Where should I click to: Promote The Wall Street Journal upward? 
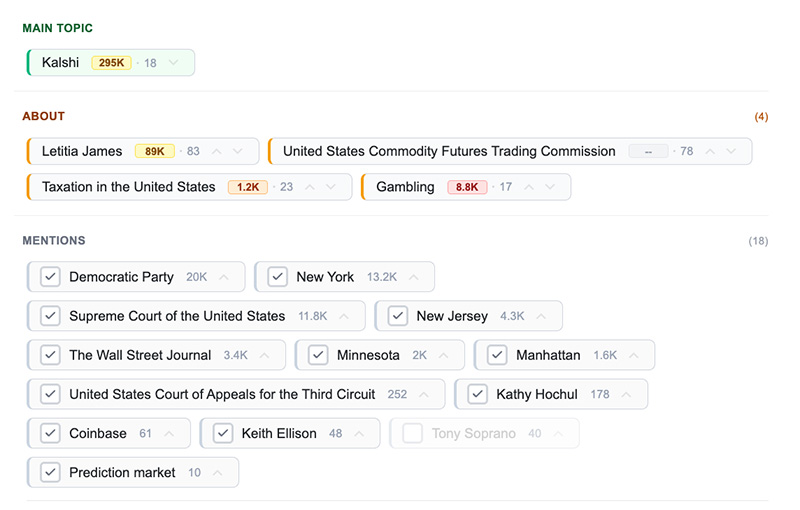point(264,355)
